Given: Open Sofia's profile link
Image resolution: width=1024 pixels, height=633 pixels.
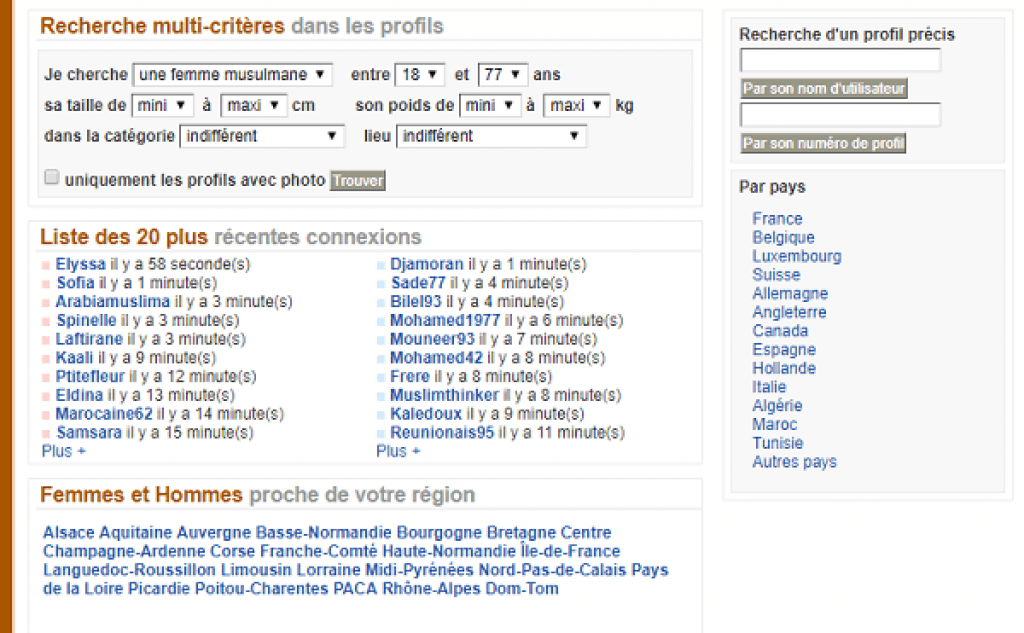Looking at the screenshot, I should pyautogui.click(x=75, y=283).
